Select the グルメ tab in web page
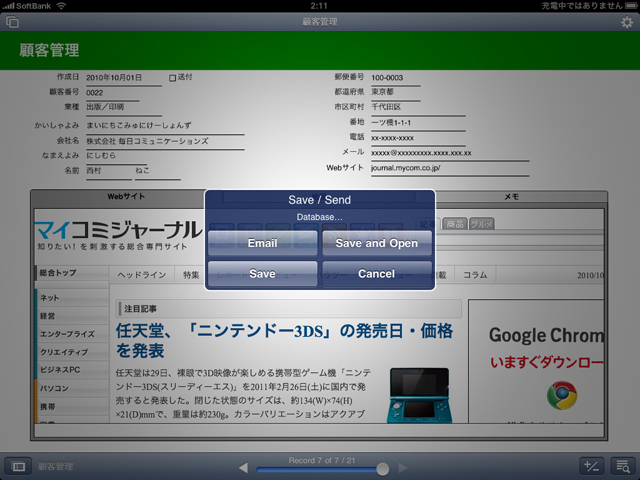The height and width of the screenshot is (480, 640). (482, 224)
